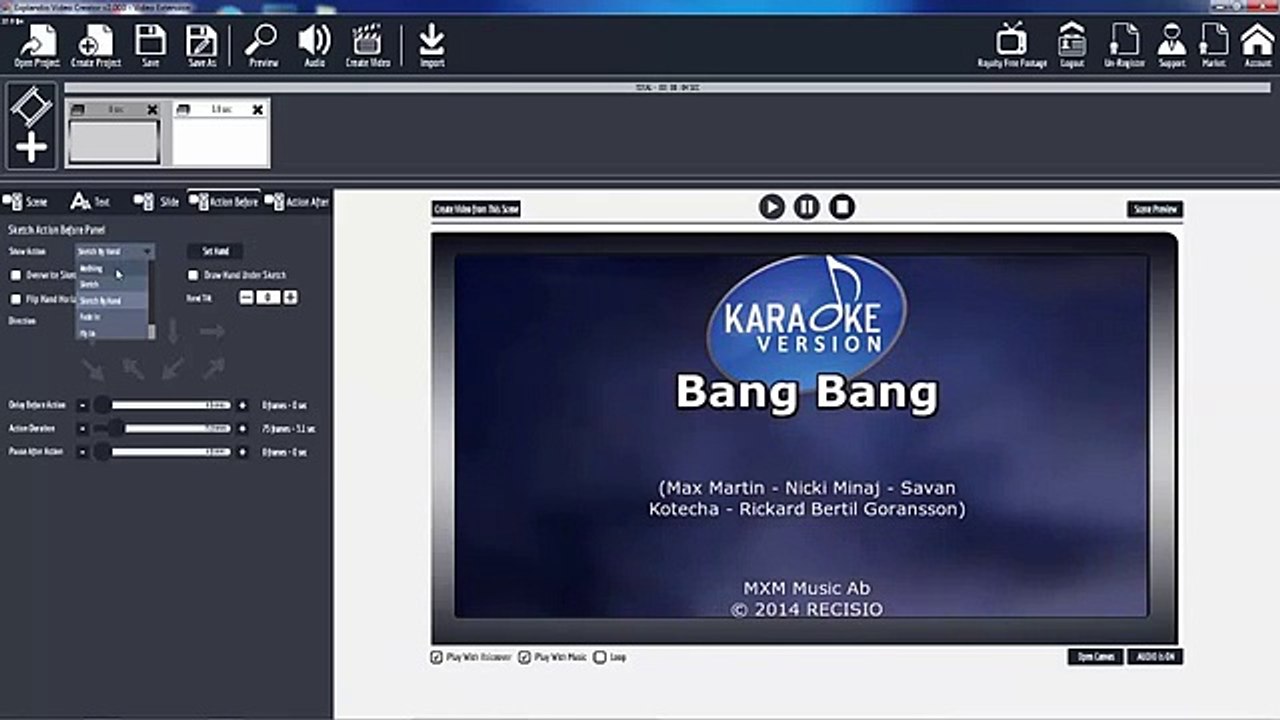
Task: Click Create Video from This Scene
Action: pos(476,209)
